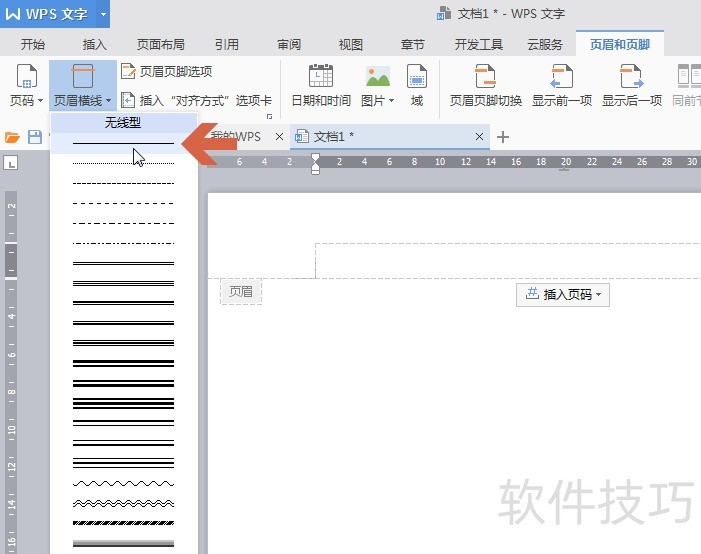Image resolution: width=701 pixels, height=554 pixels.
Task: Select the thin solid line style
Action: coord(123,143)
